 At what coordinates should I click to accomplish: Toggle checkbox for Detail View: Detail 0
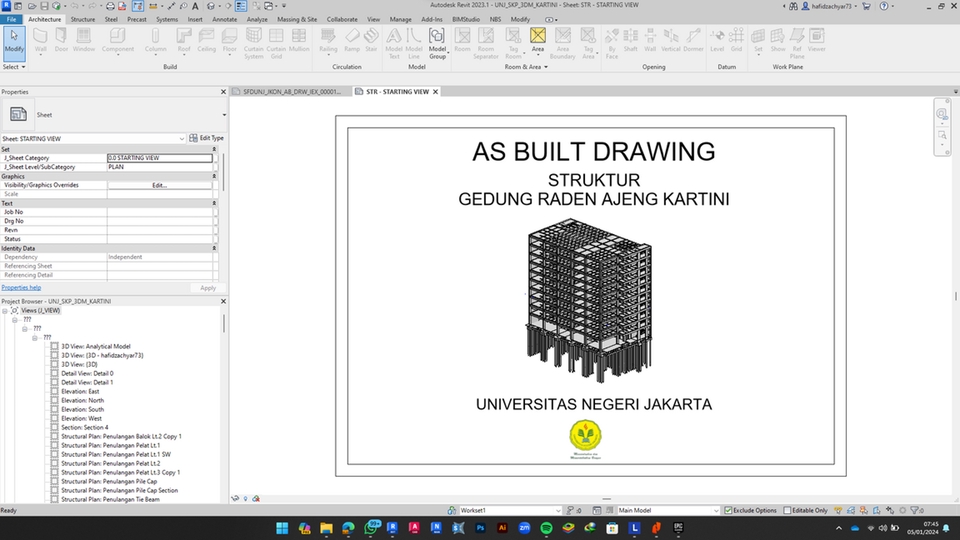[x=54, y=373]
